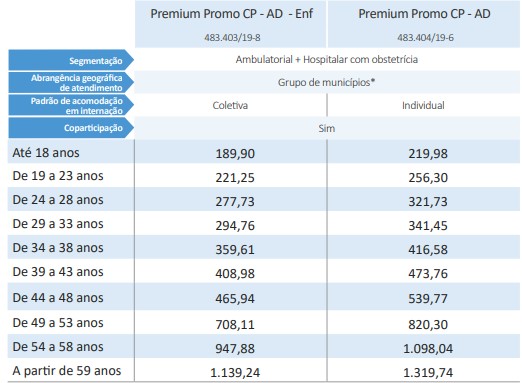The width and height of the screenshot is (522, 383).
Task: Select the Coparticipação arrow label
Action: click(x=71, y=128)
